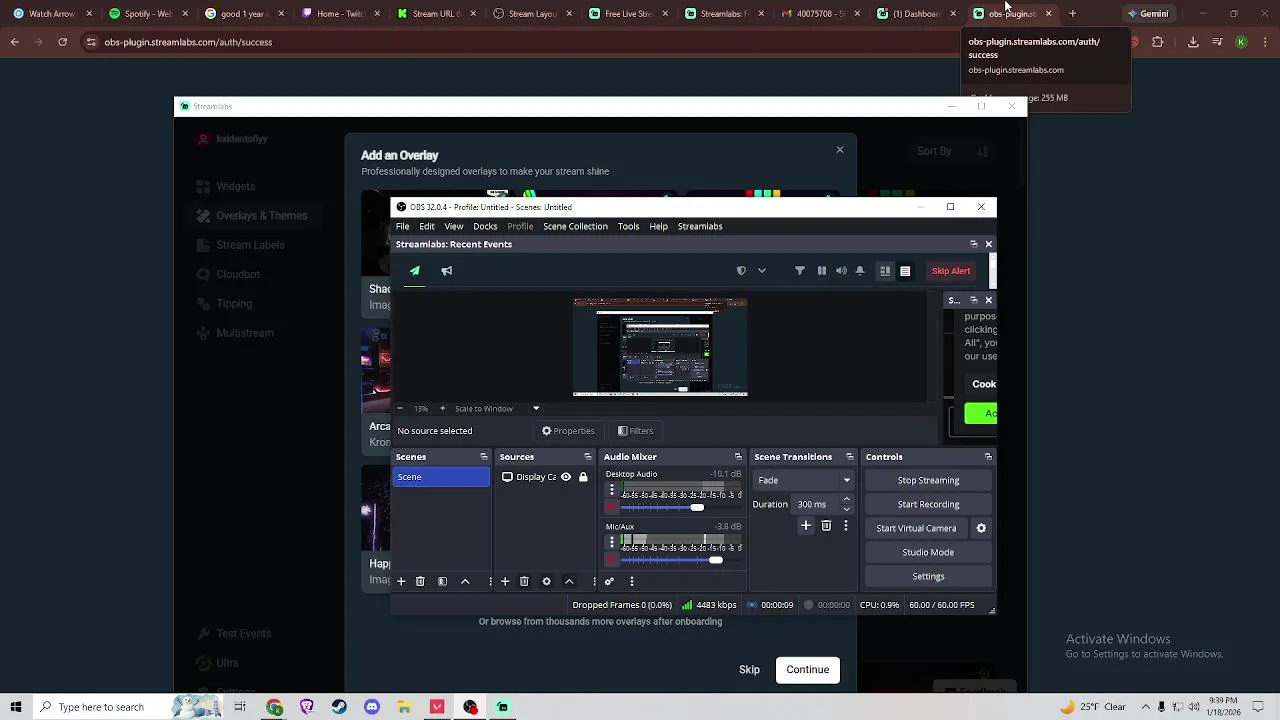The height and width of the screenshot is (720, 1280).
Task: Switch to the list layout view in Recent Events
Action: 905,271
